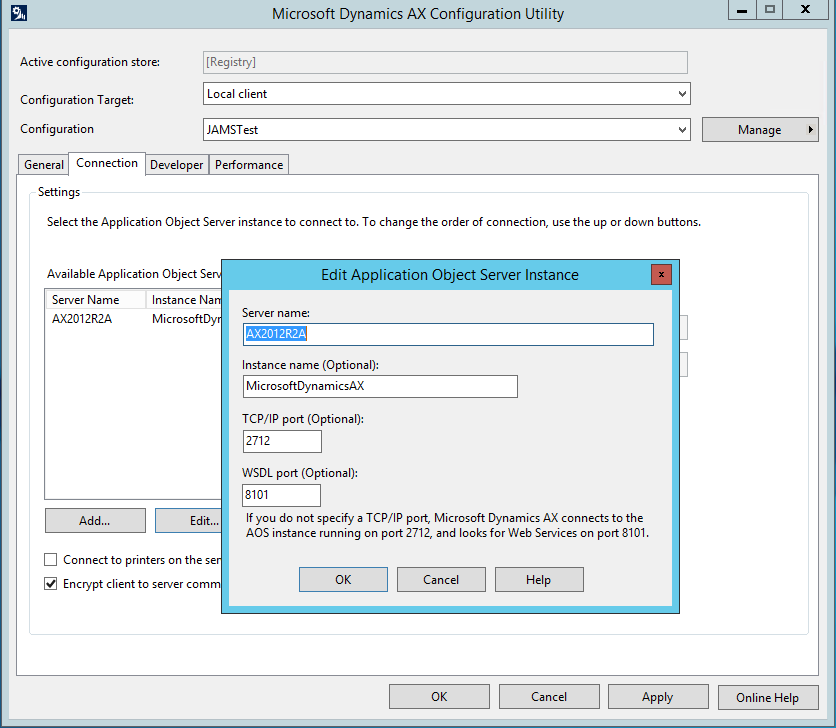Switch to the General tab

point(44,165)
